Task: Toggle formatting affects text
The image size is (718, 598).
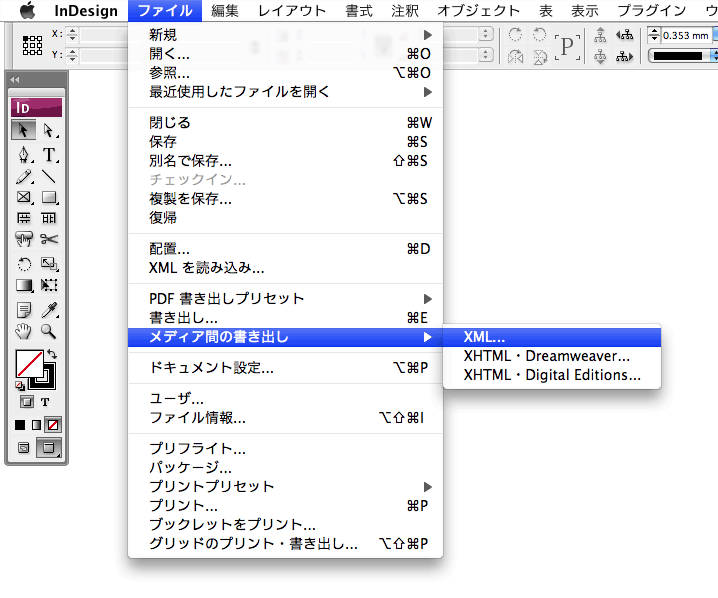Action: [45, 402]
